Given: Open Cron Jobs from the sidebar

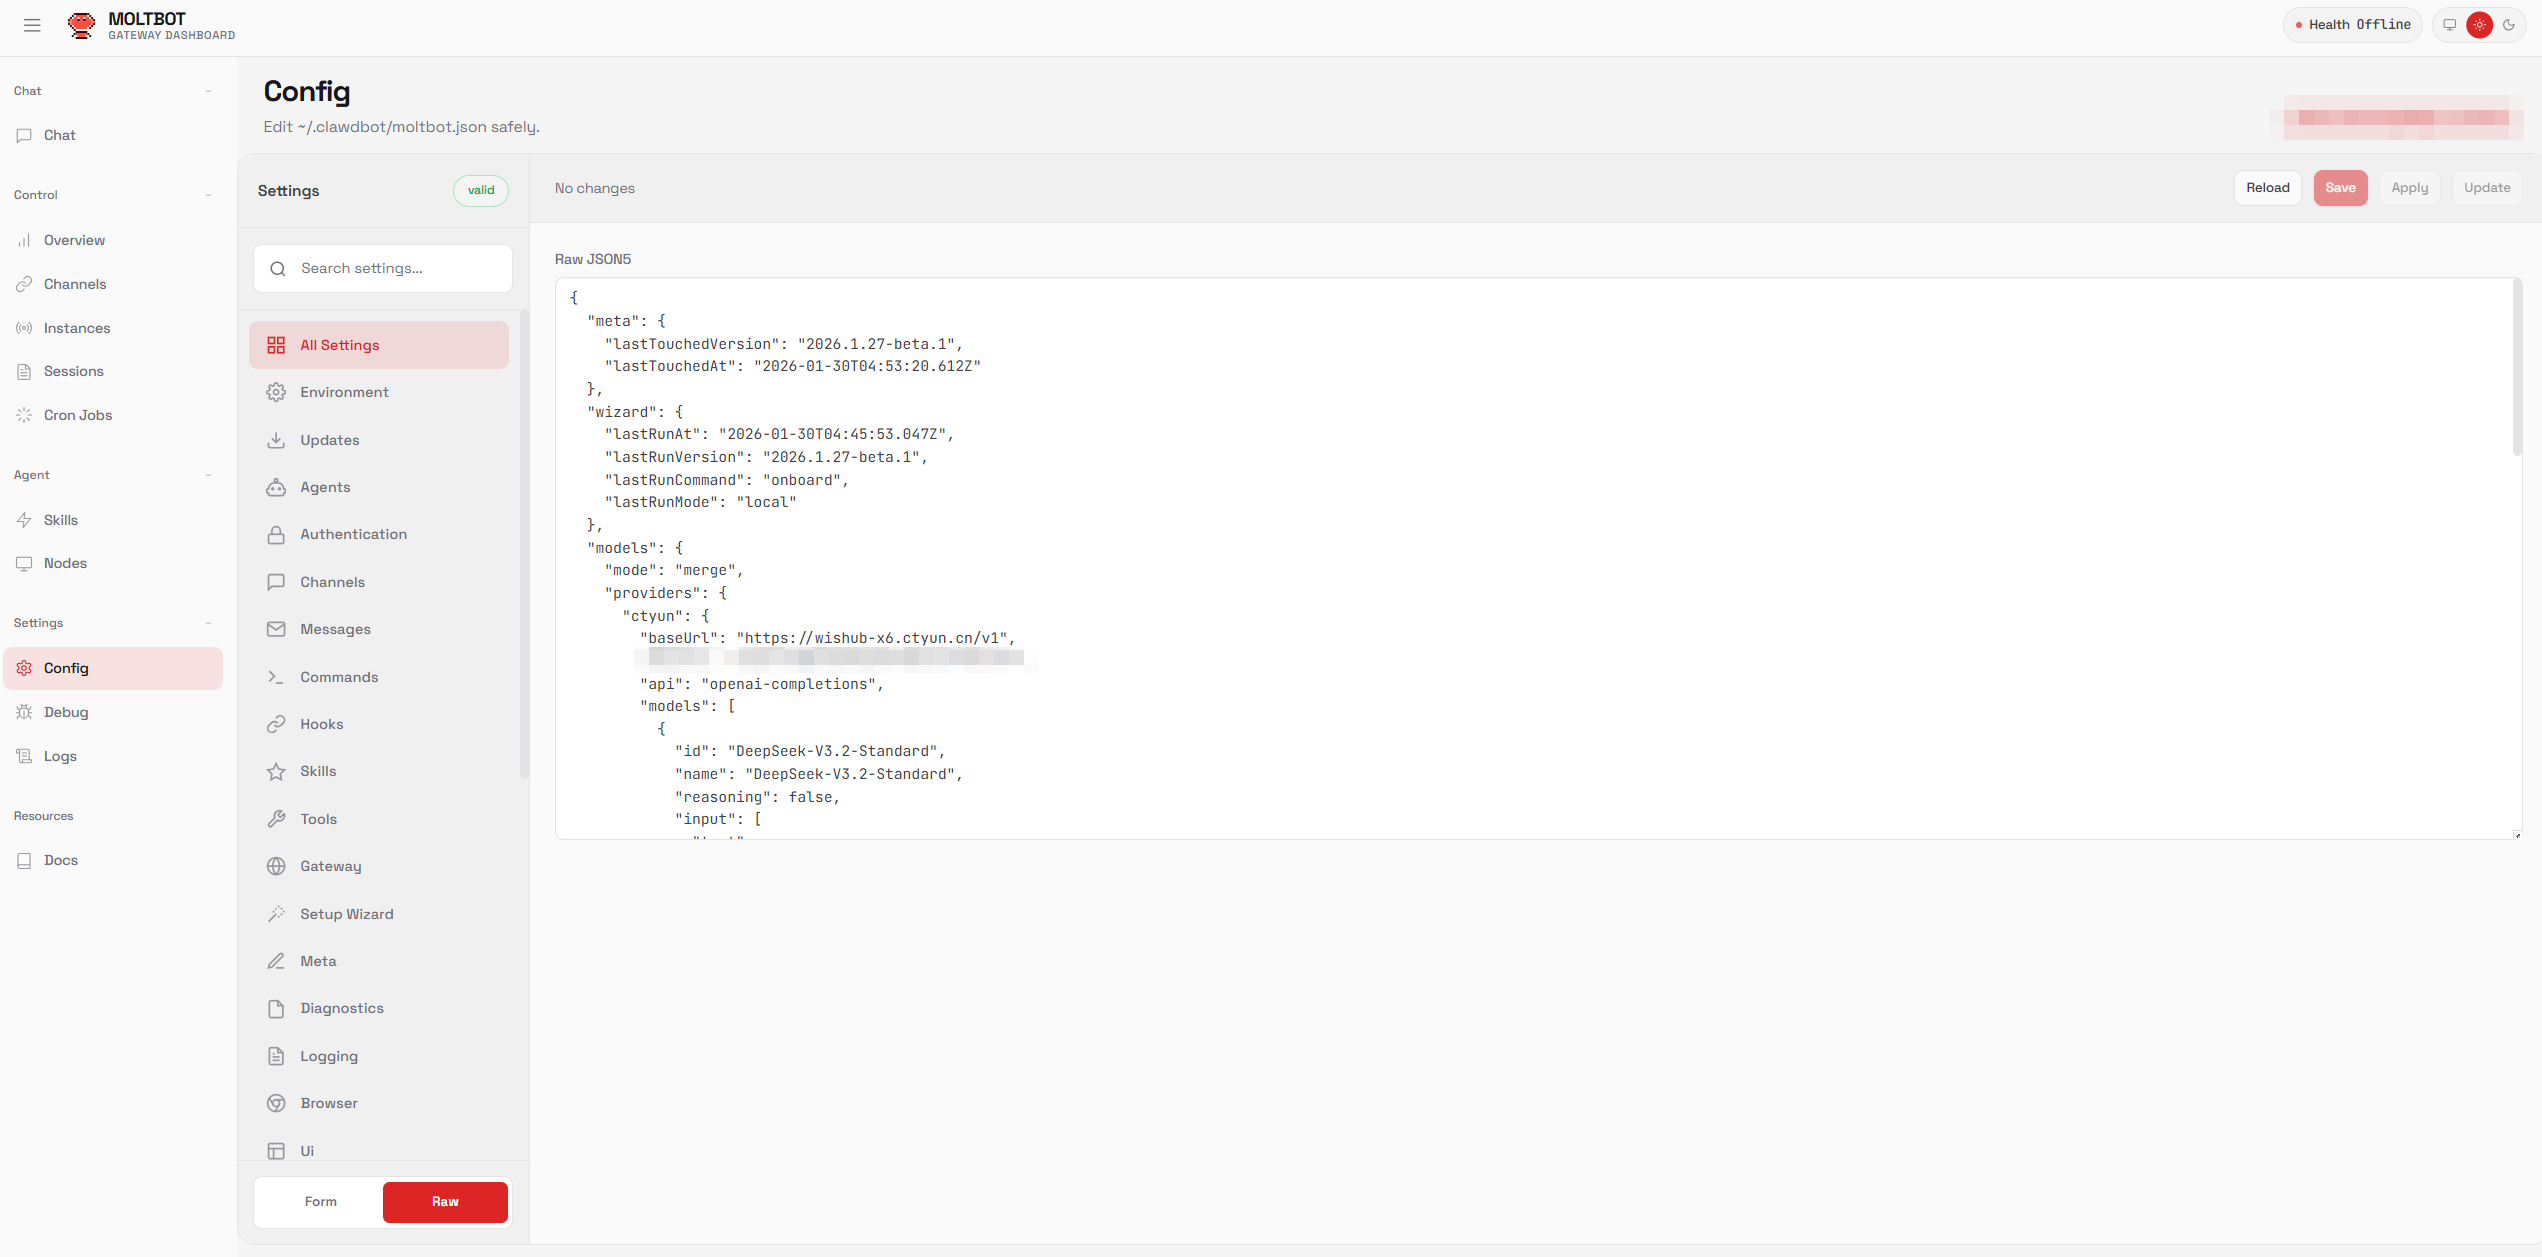Looking at the screenshot, I should click(x=77, y=415).
